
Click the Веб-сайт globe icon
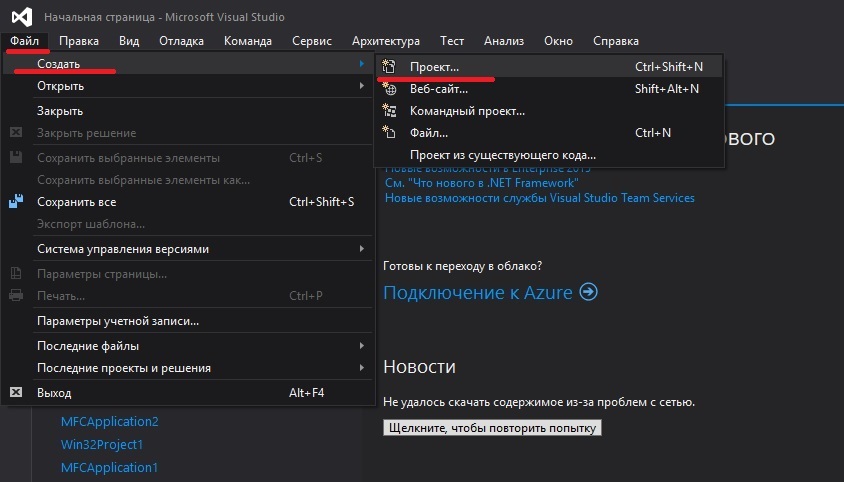pyautogui.click(x=389, y=89)
